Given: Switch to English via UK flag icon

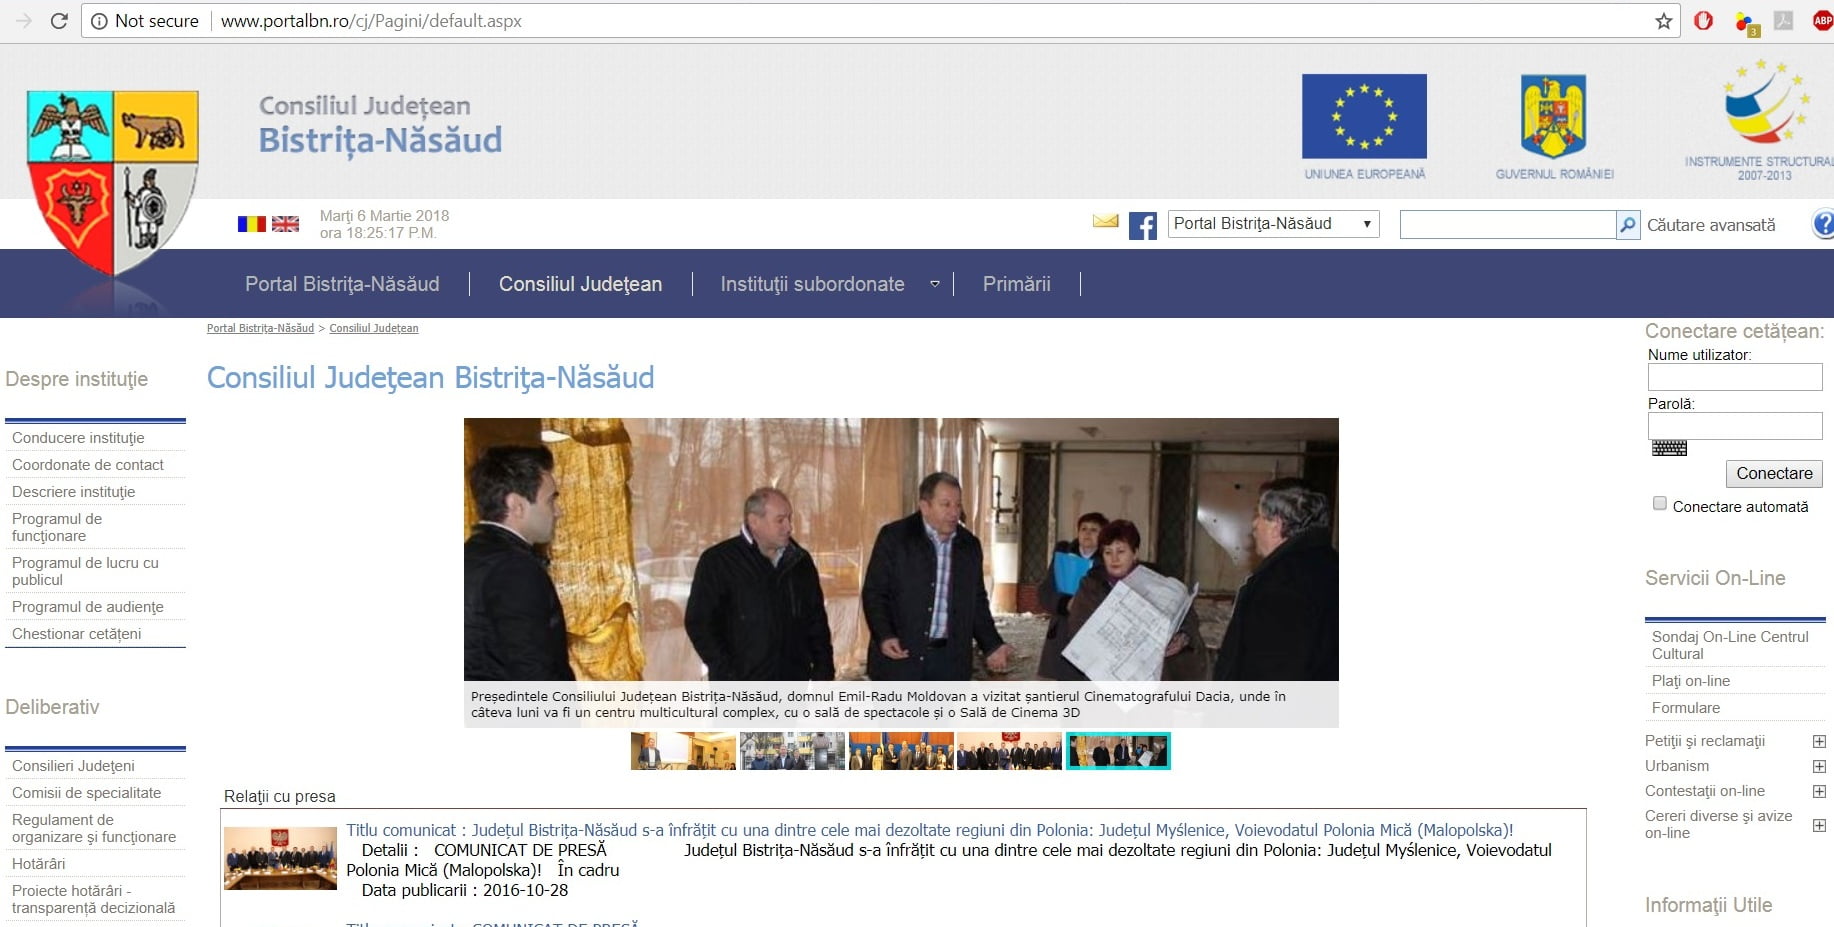Looking at the screenshot, I should tap(285, 224).
